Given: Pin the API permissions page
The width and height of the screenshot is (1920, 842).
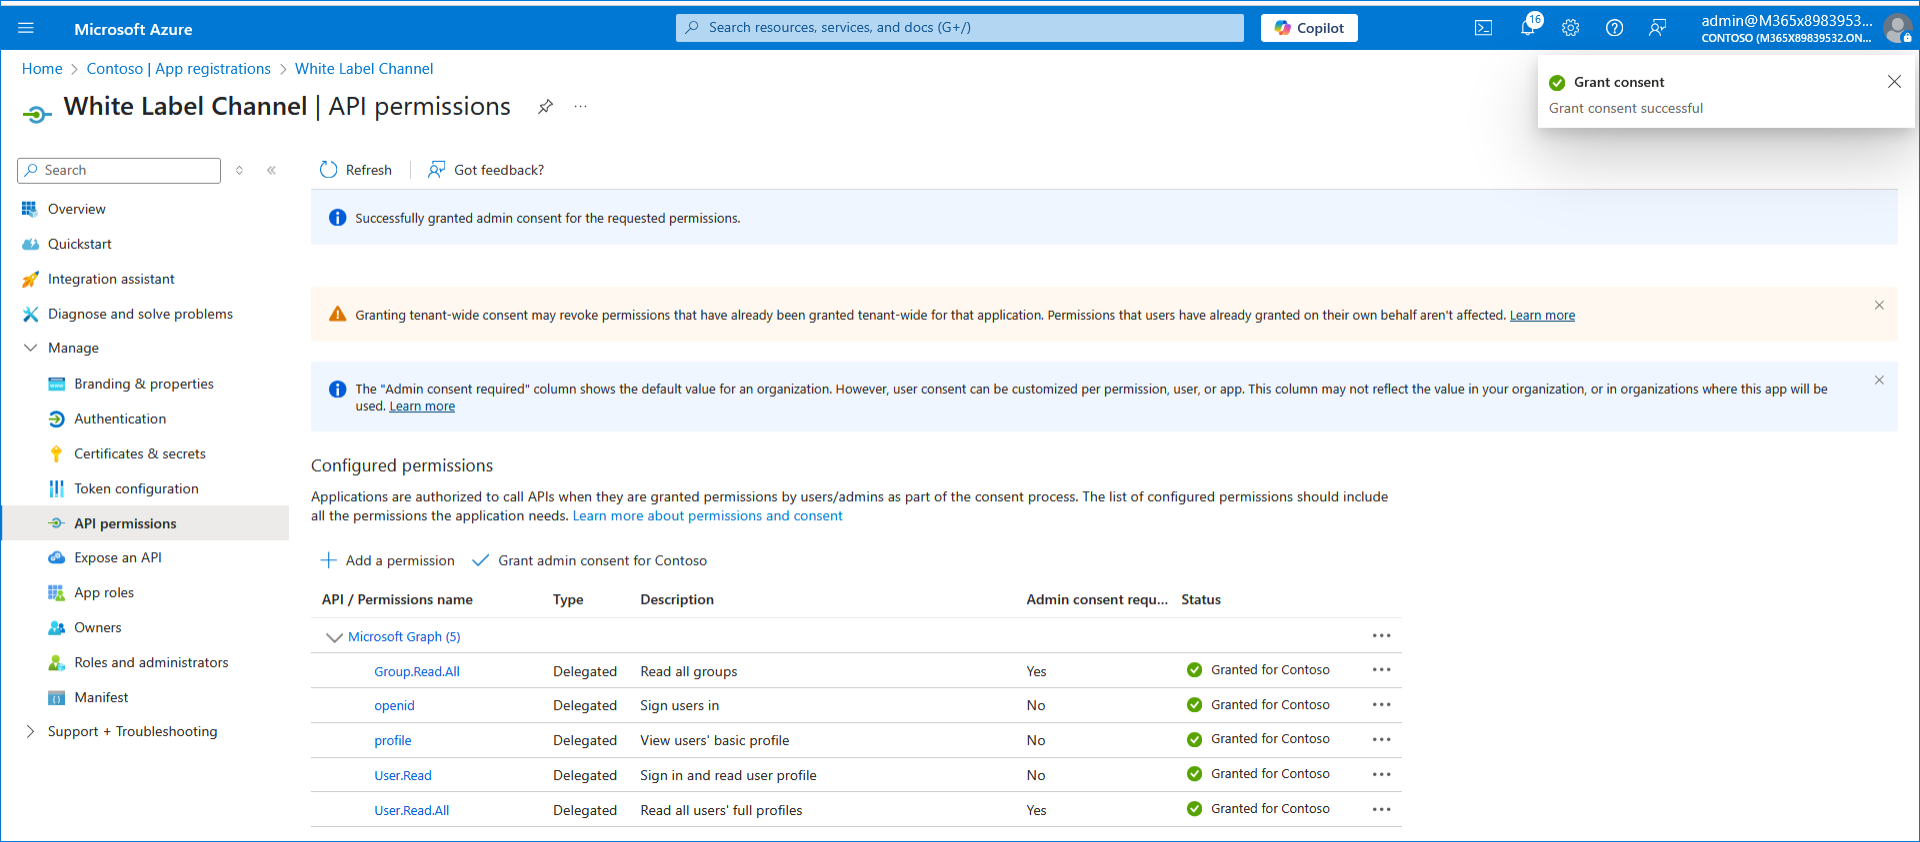Looking at the screenshot, I should 545,107.
